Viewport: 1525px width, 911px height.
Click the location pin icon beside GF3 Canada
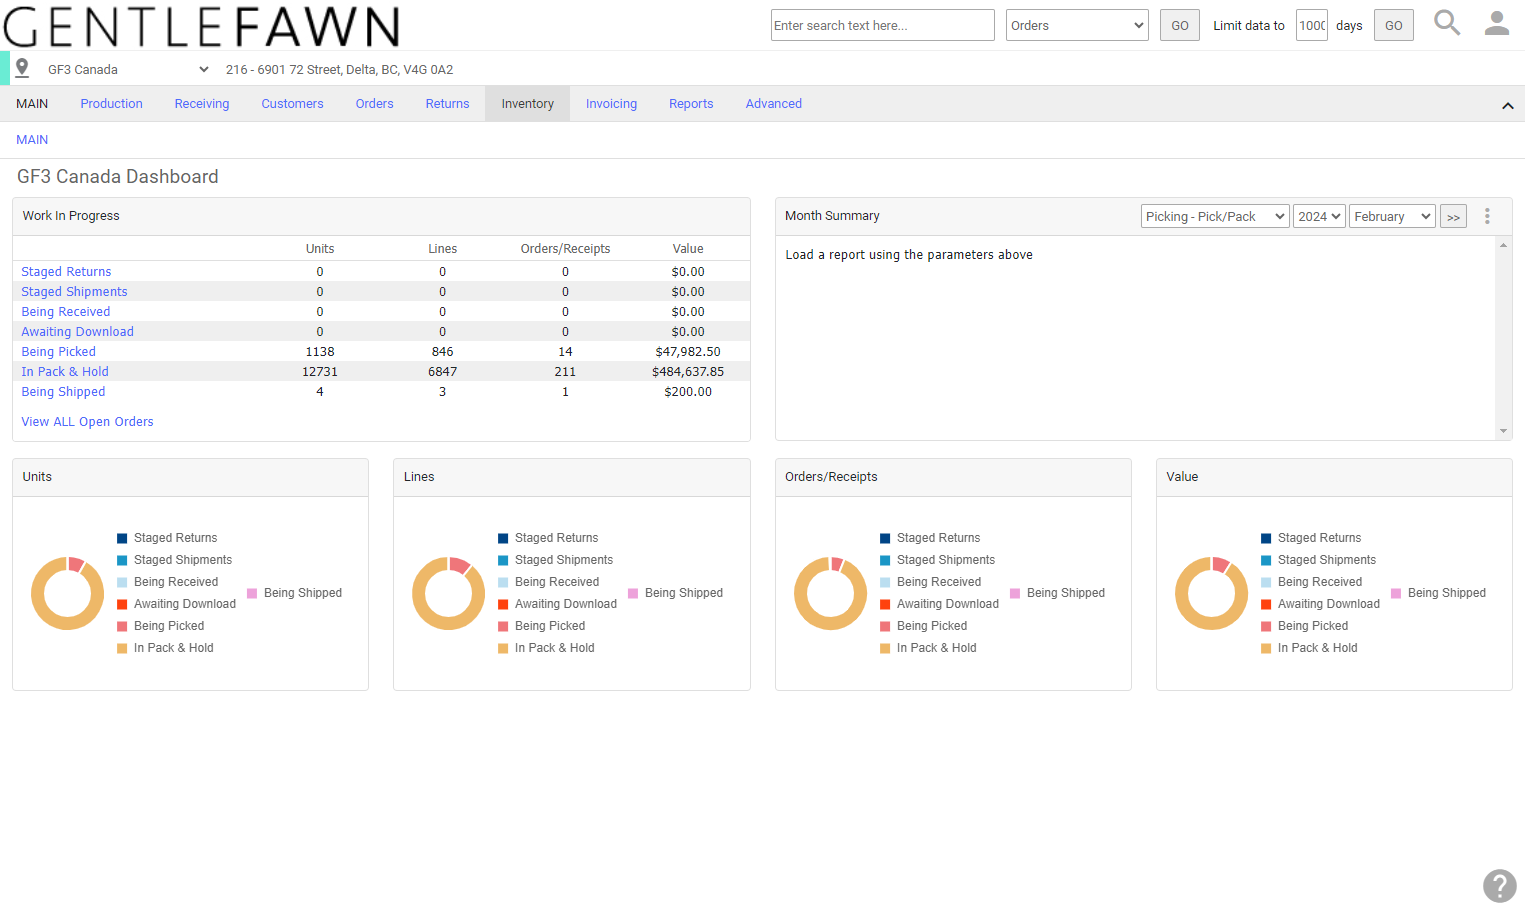pyautogui.click(x=22, y=69)
